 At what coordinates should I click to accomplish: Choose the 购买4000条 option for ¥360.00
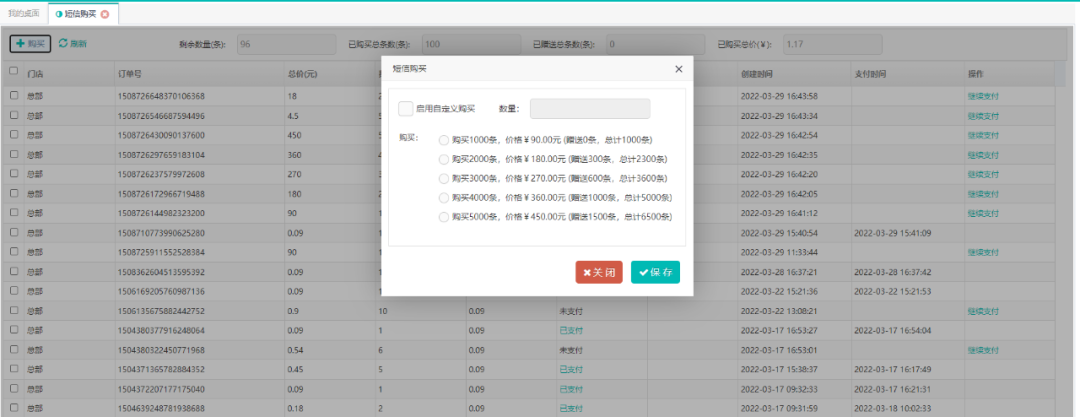(x=444, y=197)
